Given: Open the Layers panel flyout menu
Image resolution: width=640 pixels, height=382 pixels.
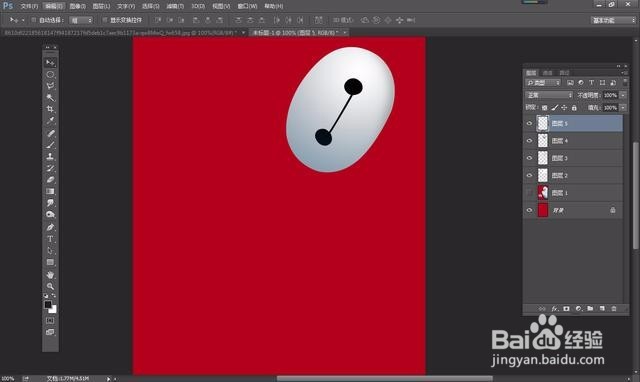Looking at the screenshot, I should (624, 73).
